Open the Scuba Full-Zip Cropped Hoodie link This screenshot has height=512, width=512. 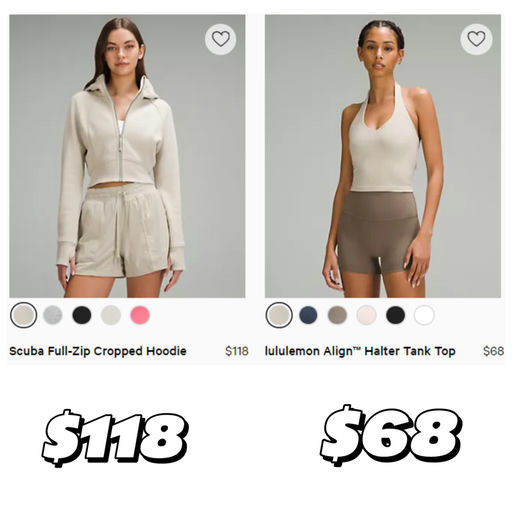[98, 351]
